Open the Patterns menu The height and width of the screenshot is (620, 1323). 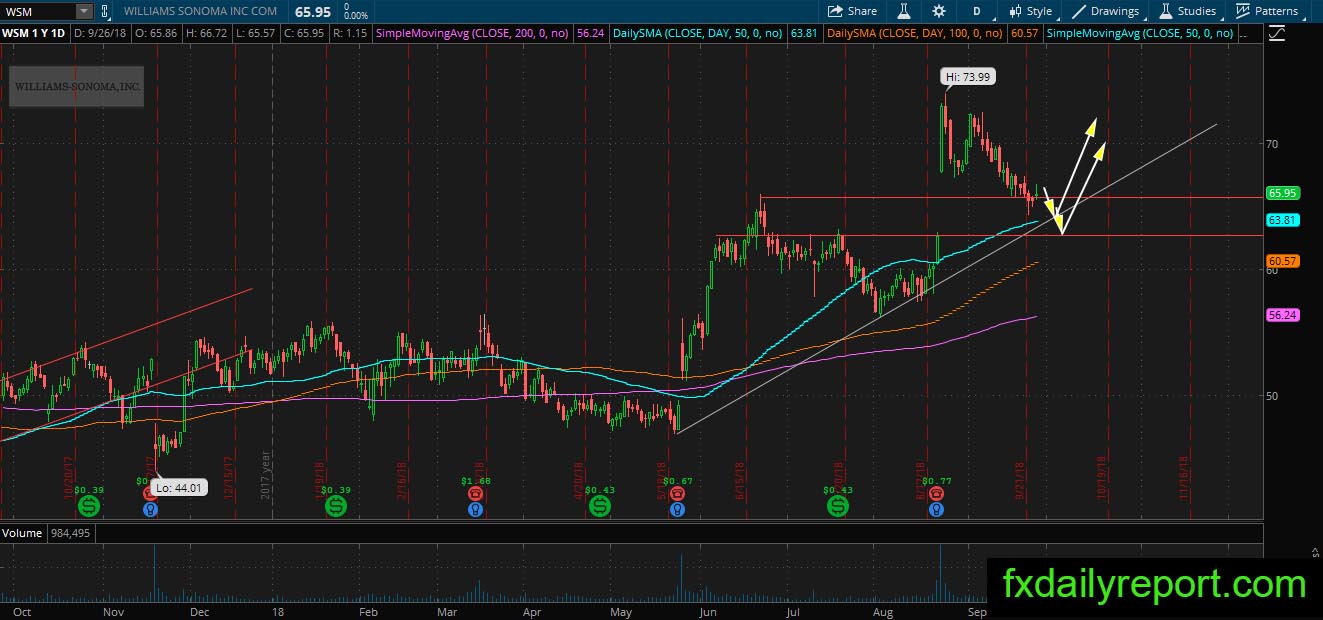pos(1267,11)
